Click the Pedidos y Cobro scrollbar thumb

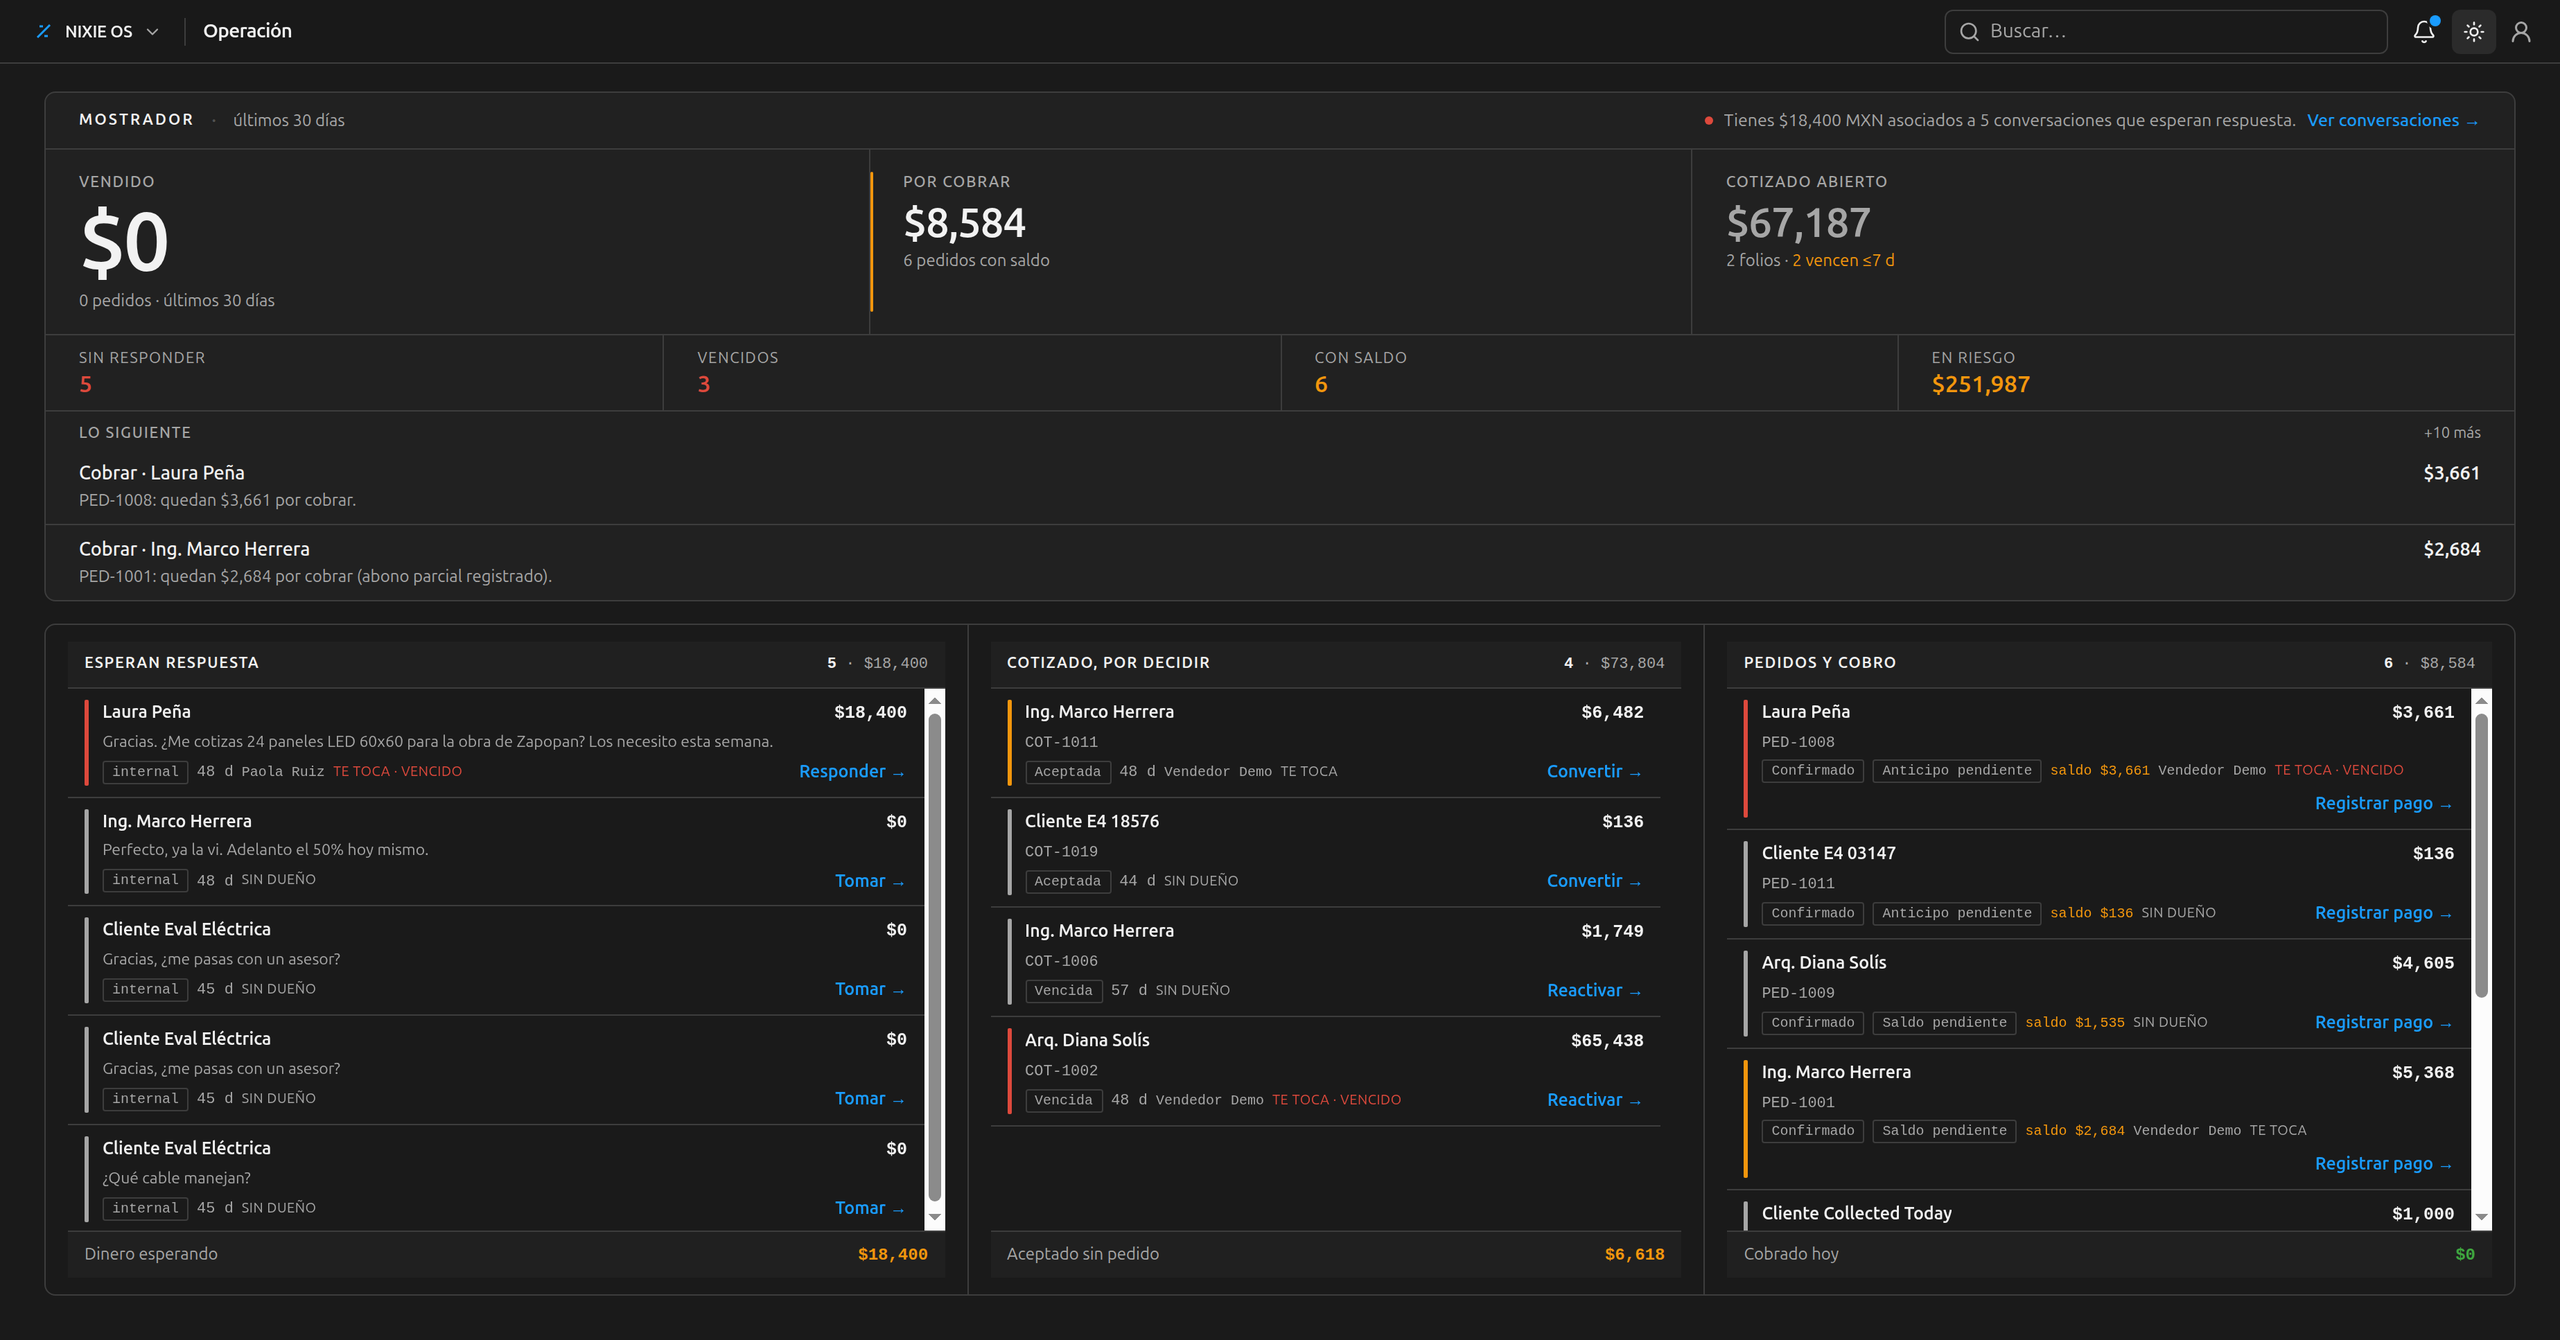tap(2481, 855)
